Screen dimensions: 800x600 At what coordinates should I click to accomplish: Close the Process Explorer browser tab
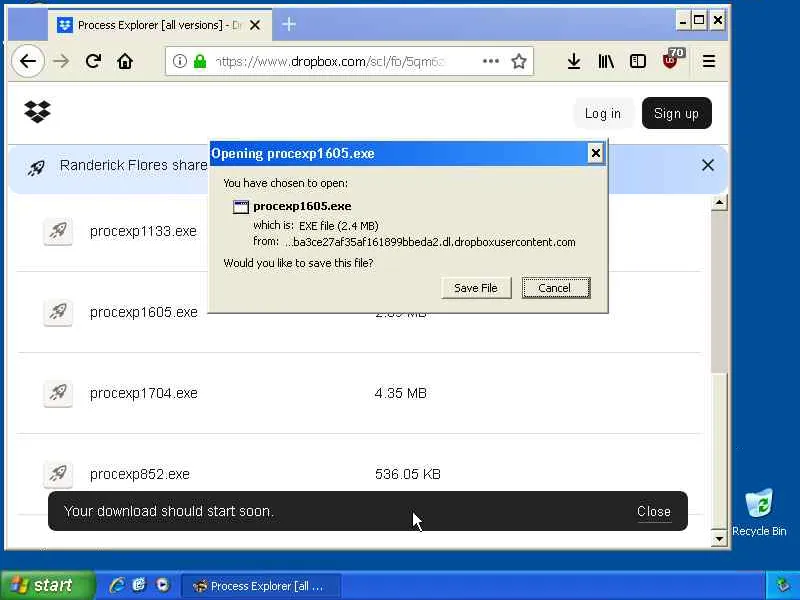(x=255, y=24)
